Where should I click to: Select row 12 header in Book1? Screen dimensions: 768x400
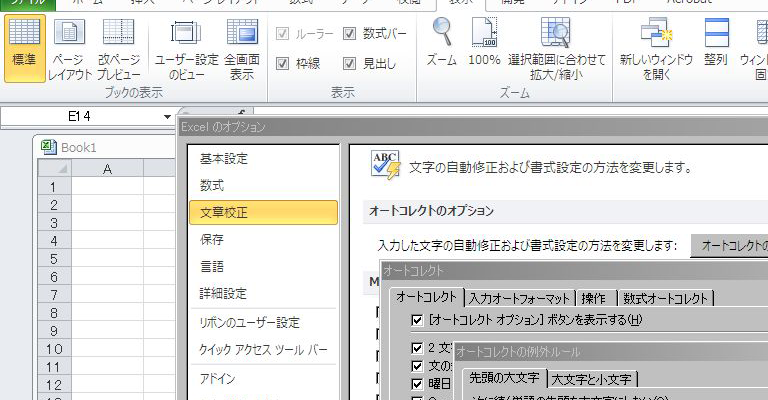pyautogui.click(x=54, y=385)
